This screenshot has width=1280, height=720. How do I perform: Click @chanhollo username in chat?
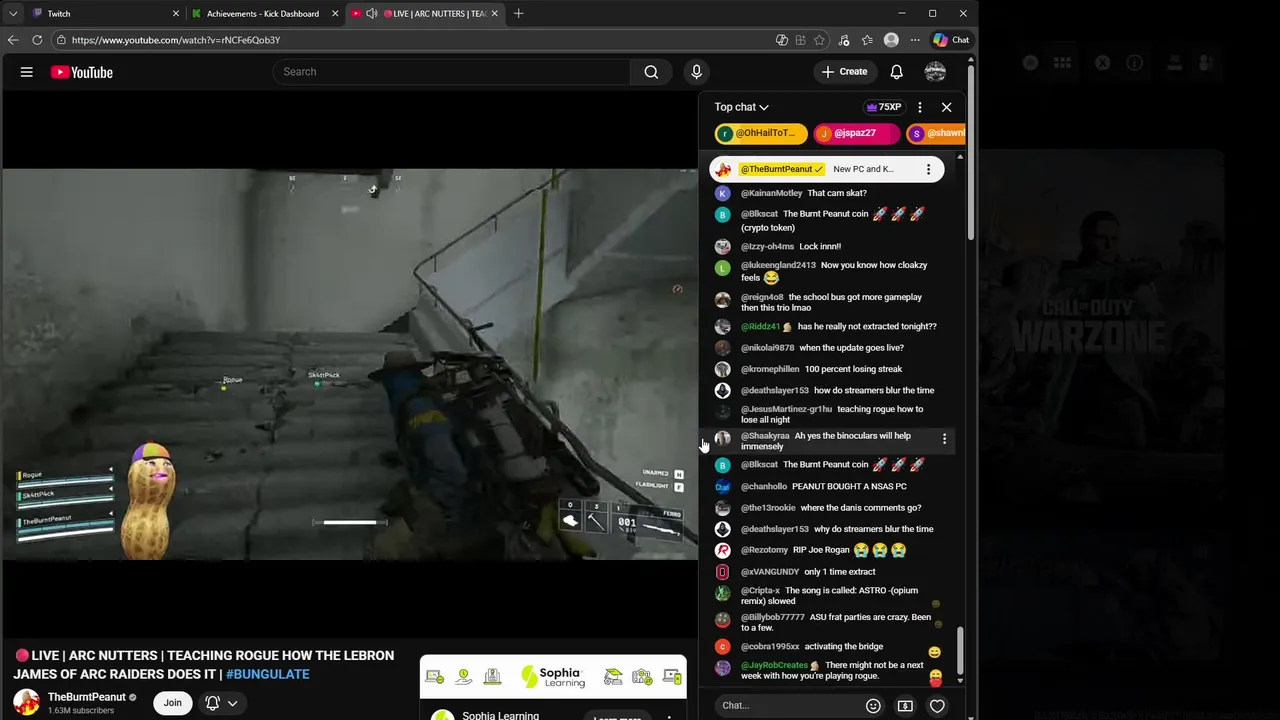[x=764, y=486]
